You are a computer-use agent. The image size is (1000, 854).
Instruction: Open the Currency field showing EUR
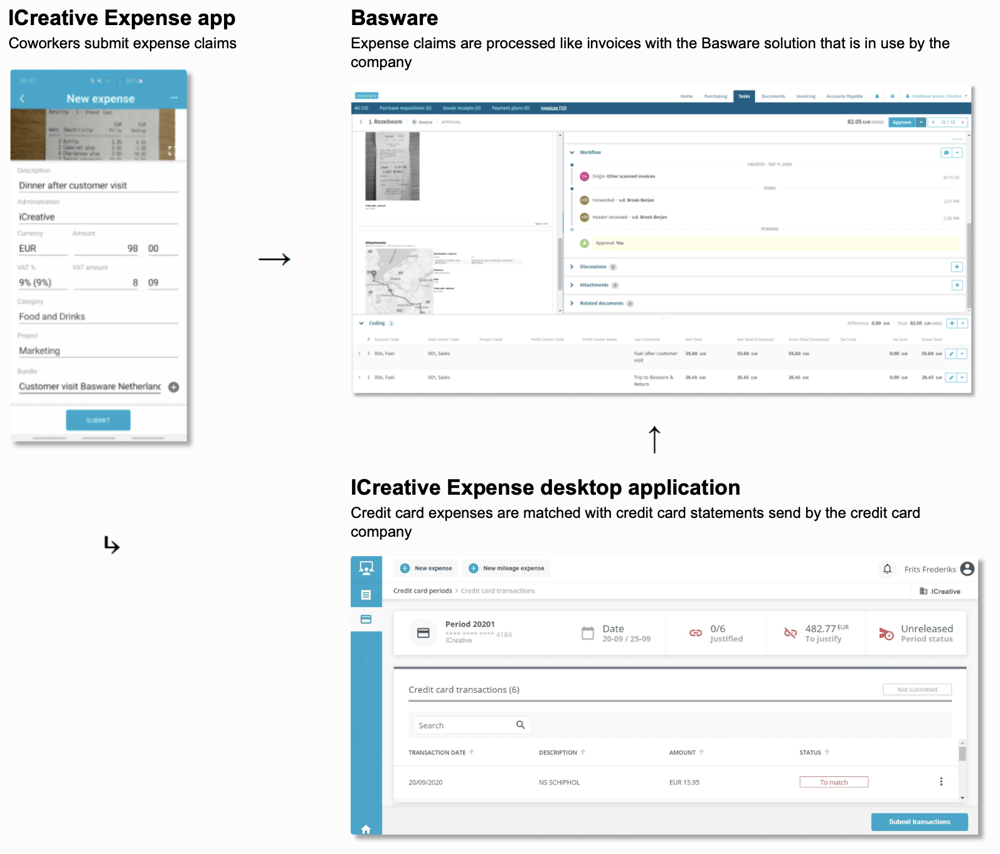[43, 249]
